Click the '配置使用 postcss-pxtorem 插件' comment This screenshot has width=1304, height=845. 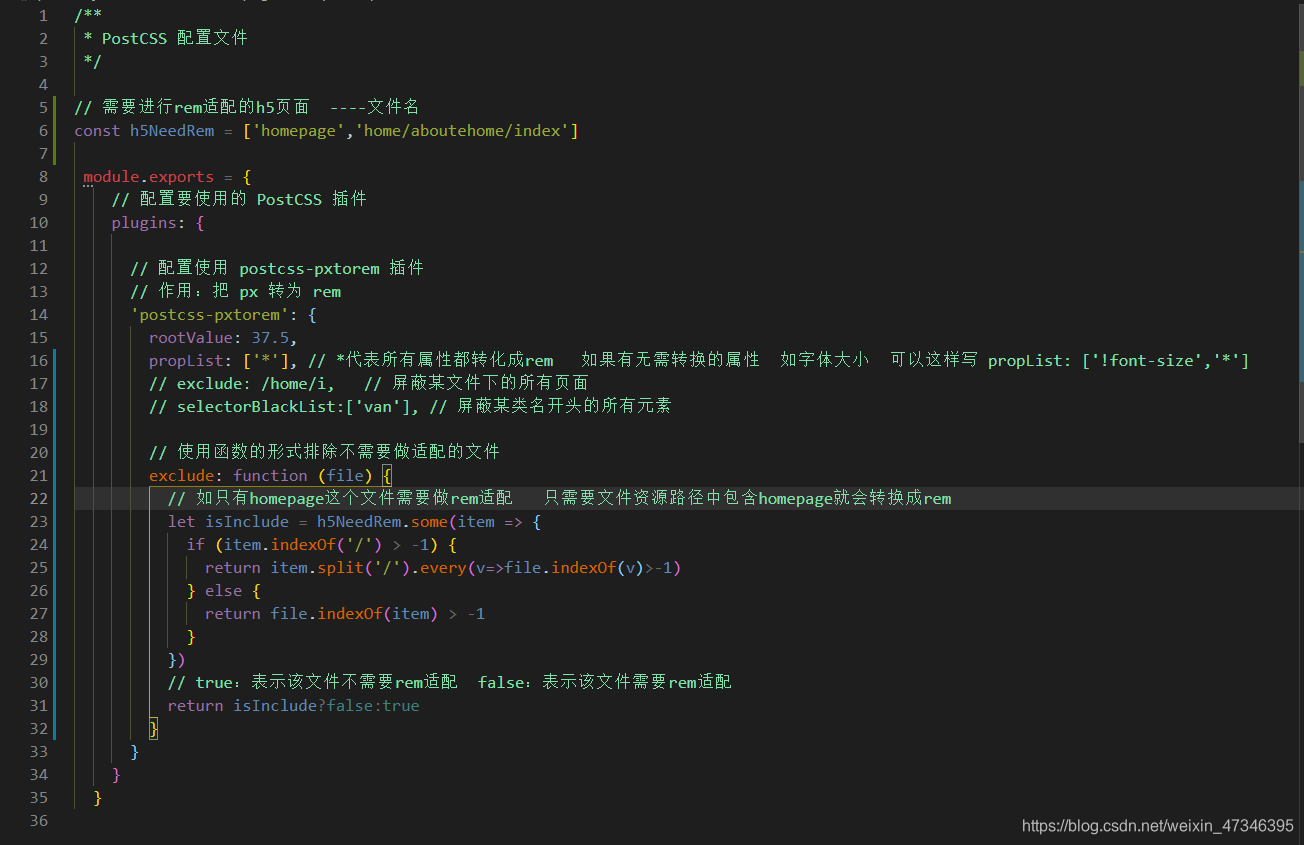tap(290, 268)
